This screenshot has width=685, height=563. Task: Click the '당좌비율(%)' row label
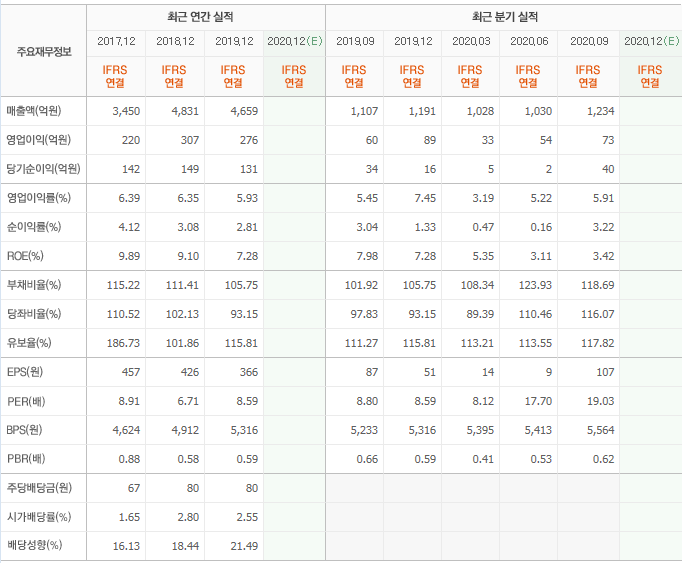coord(34,314)
